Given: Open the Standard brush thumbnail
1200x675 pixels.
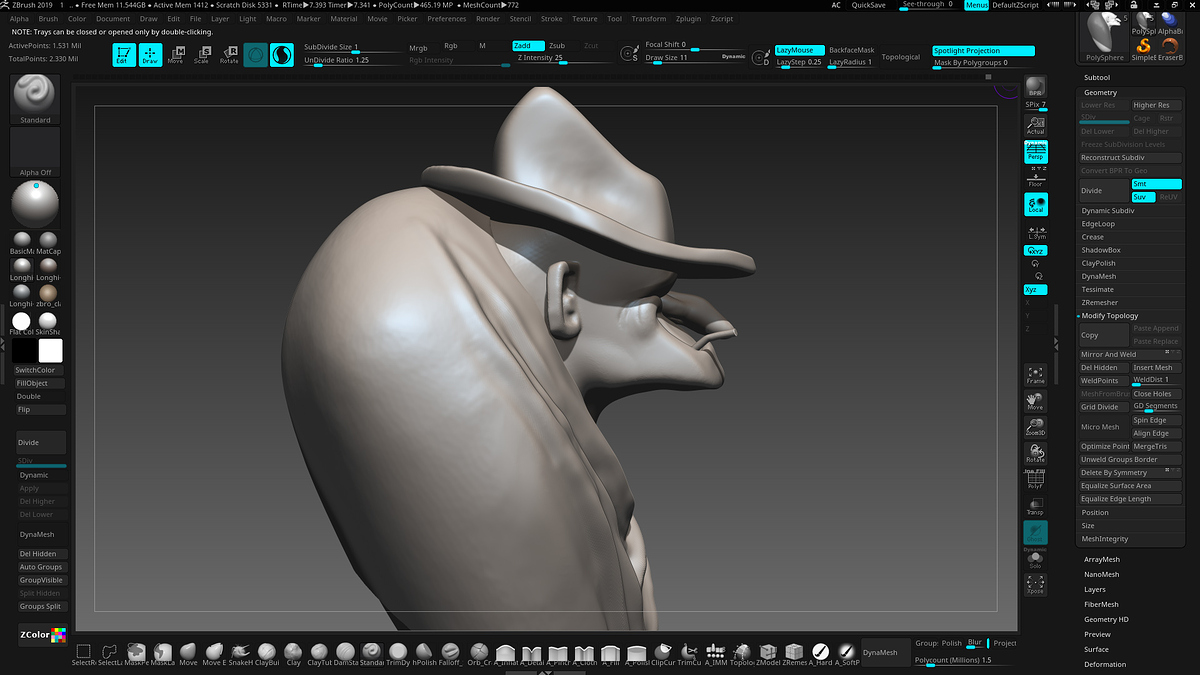Looking at the screenshot, I should click(x=35, y=99).
